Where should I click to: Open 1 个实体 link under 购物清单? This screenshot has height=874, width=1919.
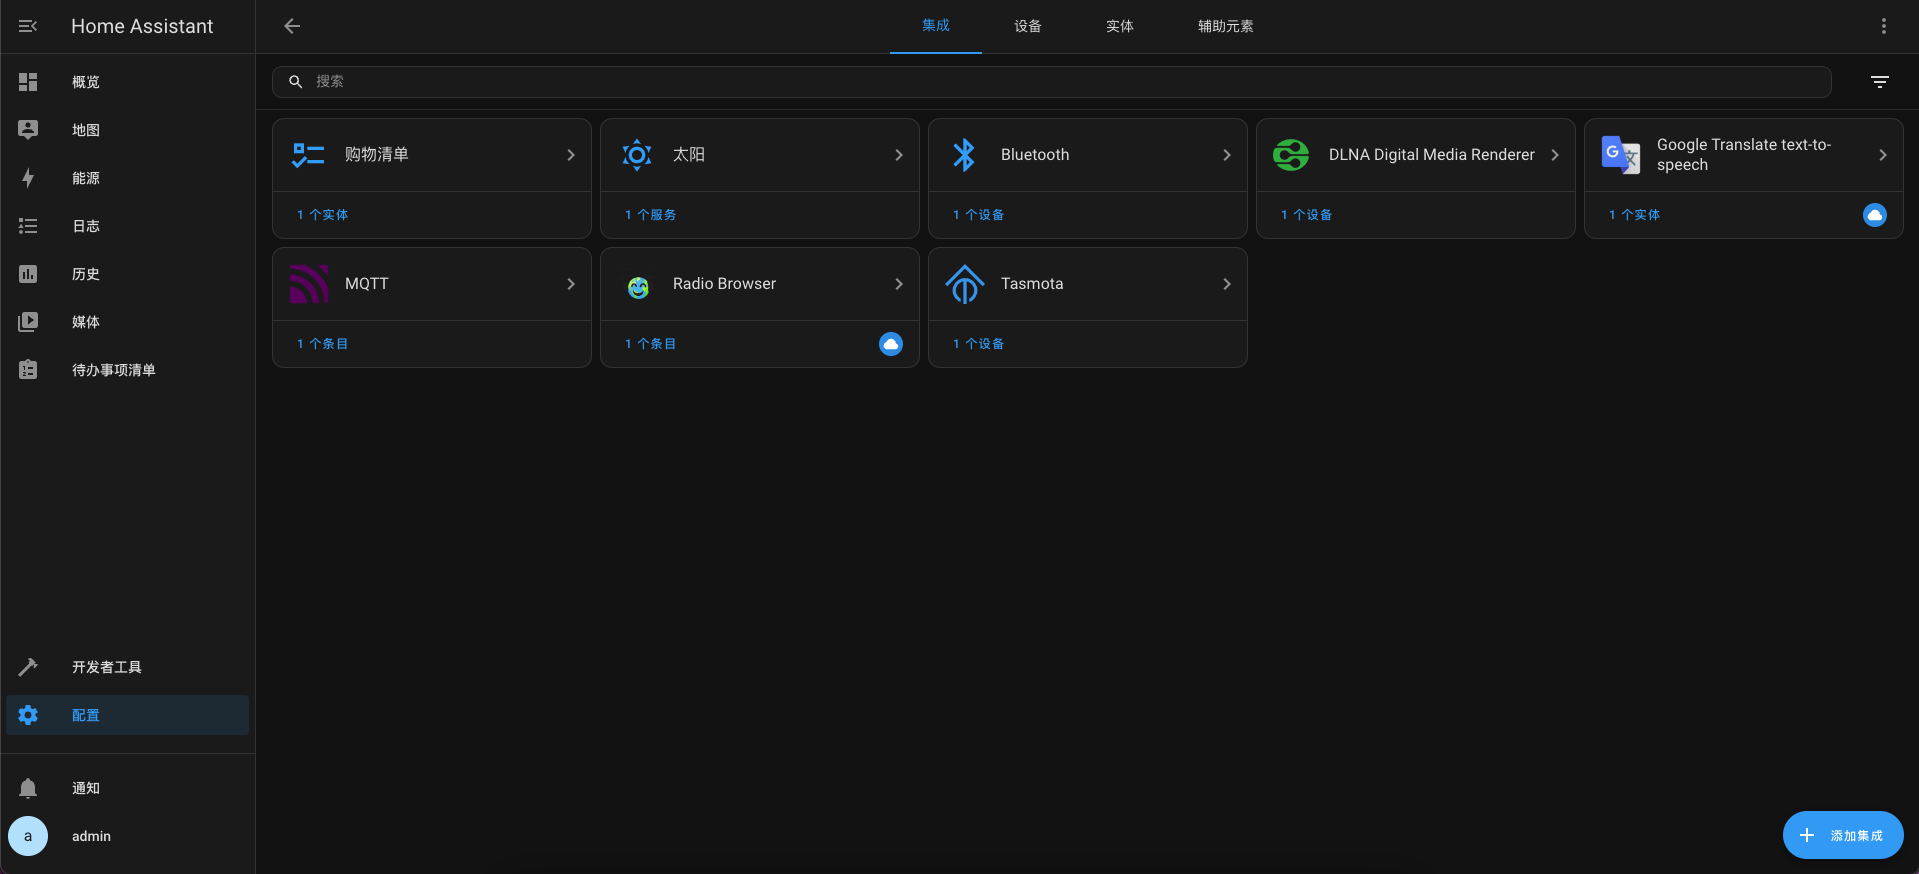click(x=322, y=215)
